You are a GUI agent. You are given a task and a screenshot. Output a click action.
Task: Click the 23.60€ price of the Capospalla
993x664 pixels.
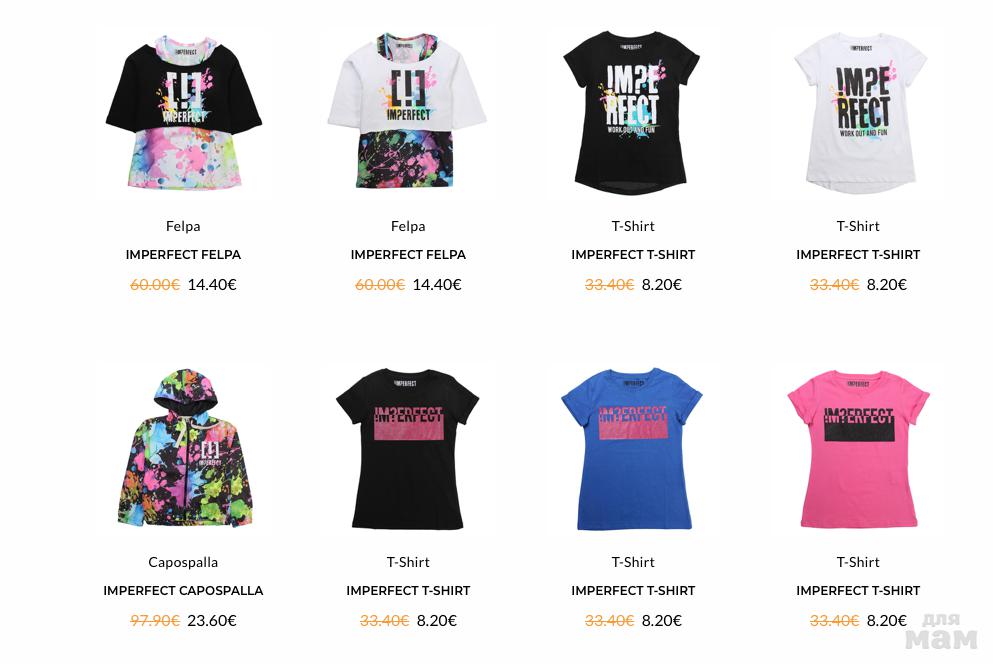pyautogui.click(x=212, y=620)
